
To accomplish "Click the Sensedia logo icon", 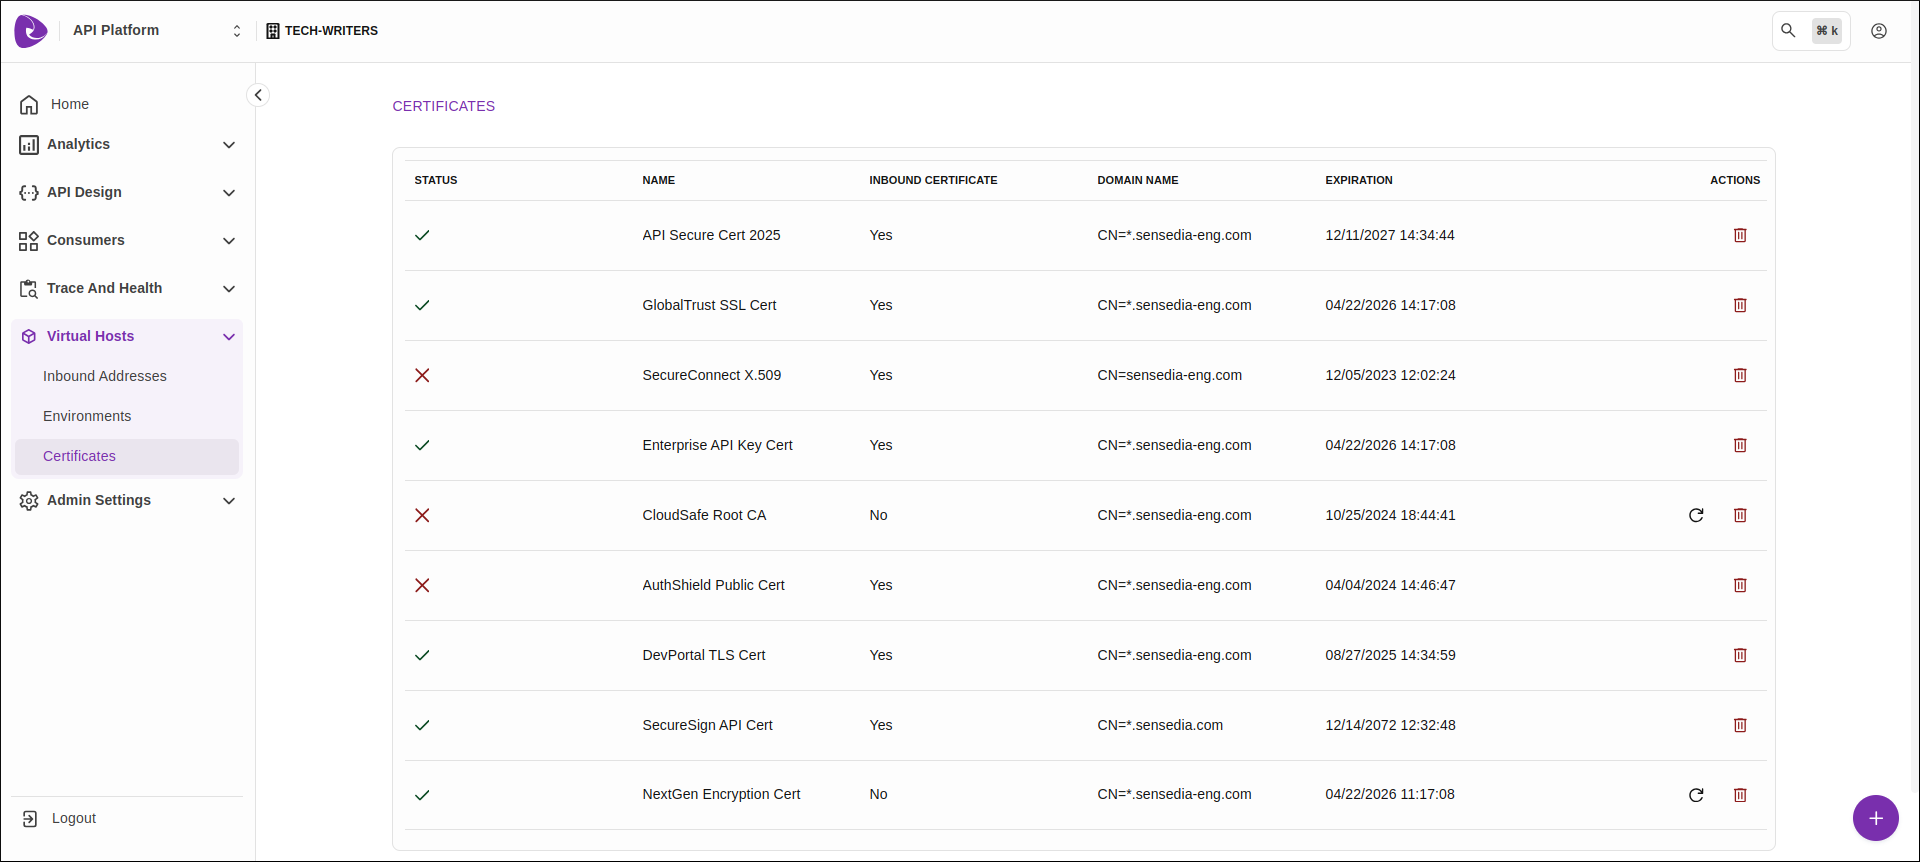I will click(31, 31).
